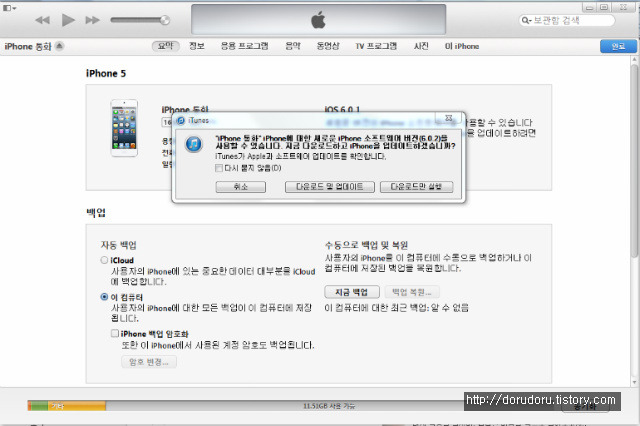Check the 다시 묻지 않음 checkbox
The height and width of the screenshot is (426, 640).
tap(219, 168)
